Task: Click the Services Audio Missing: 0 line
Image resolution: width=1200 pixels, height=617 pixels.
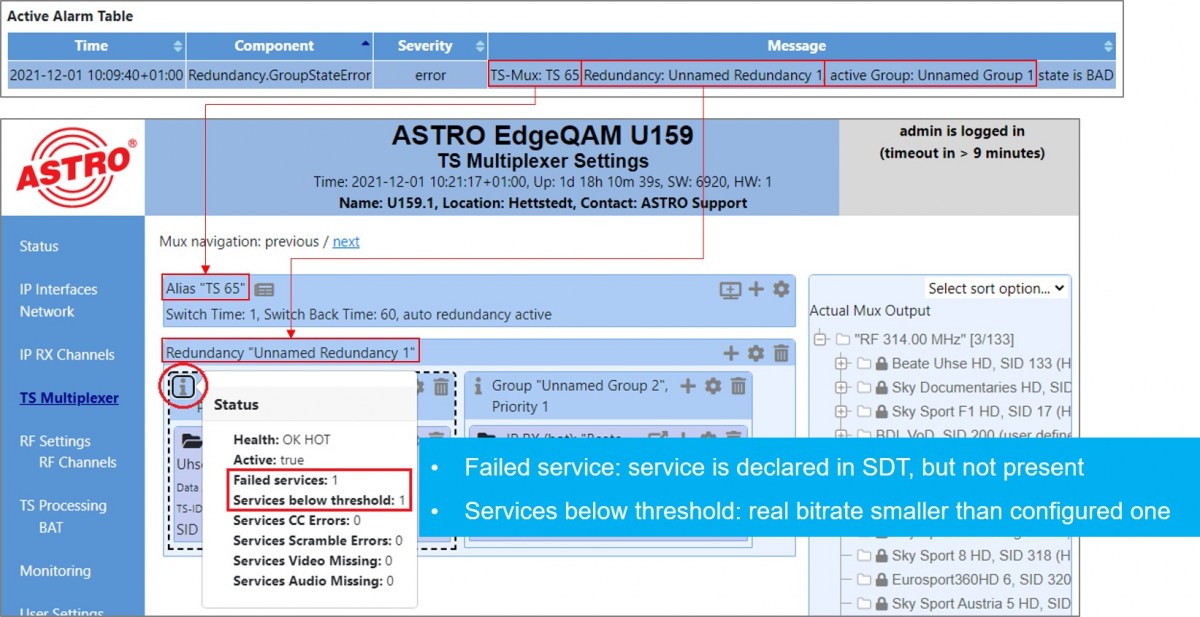Action: [x=313, y=581]
